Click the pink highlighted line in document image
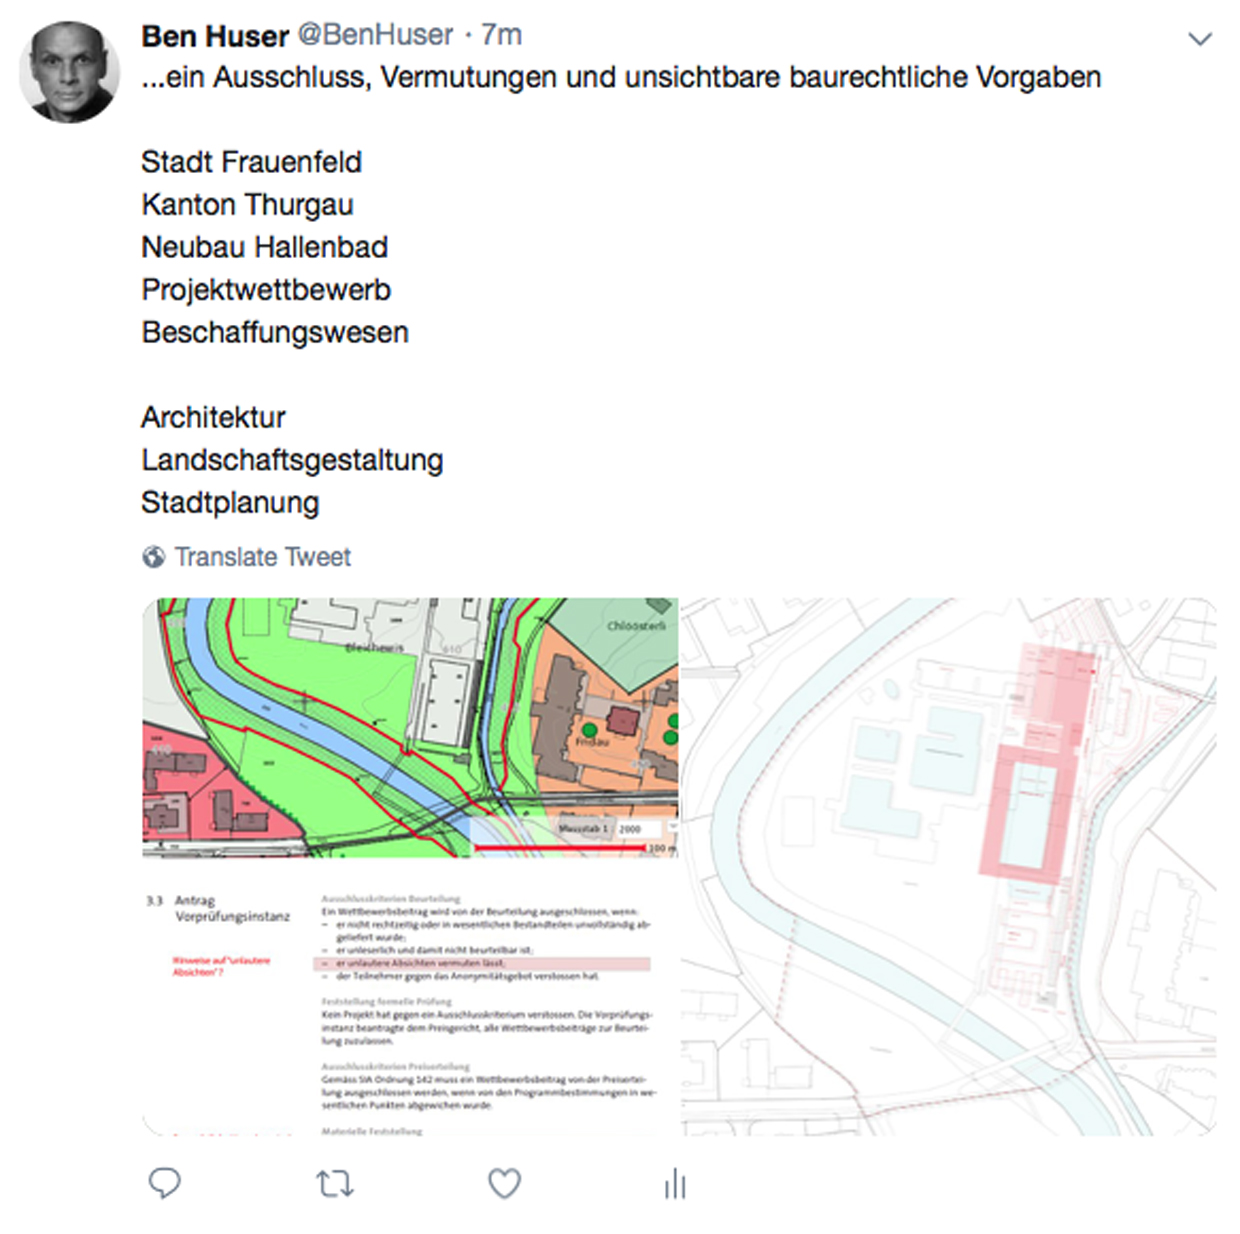The height and width of the screenshot is (1234, 1240). pos(482,963)
